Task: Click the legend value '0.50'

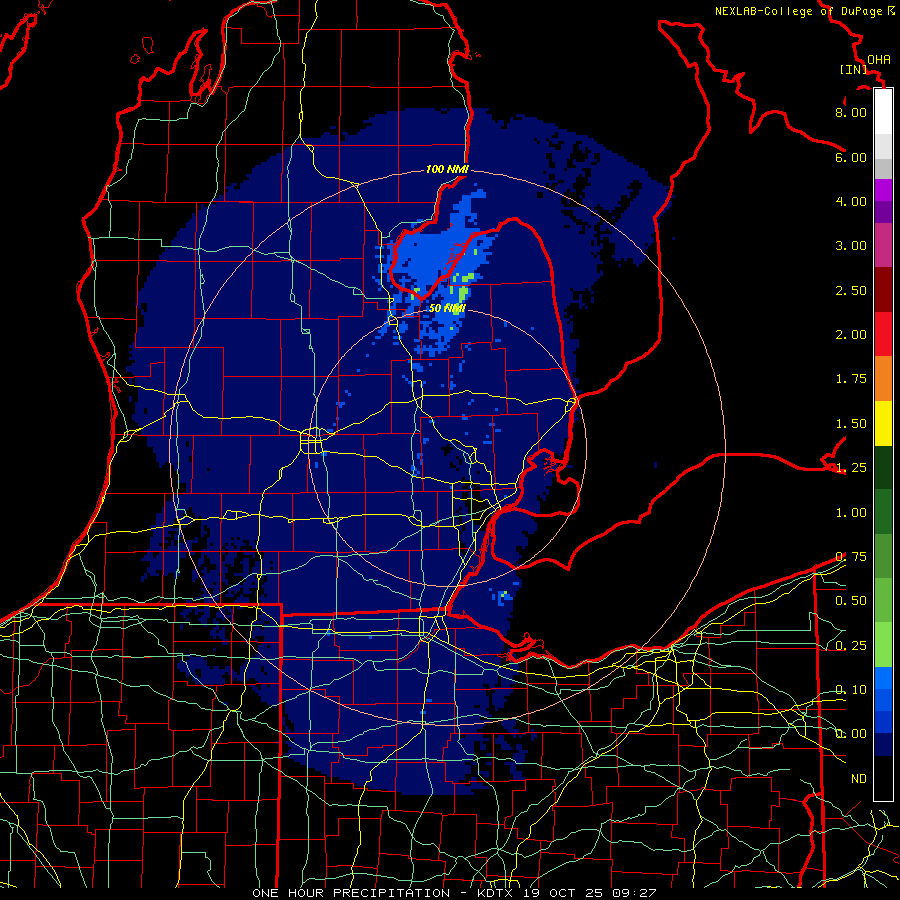Action: coord(851,600)
